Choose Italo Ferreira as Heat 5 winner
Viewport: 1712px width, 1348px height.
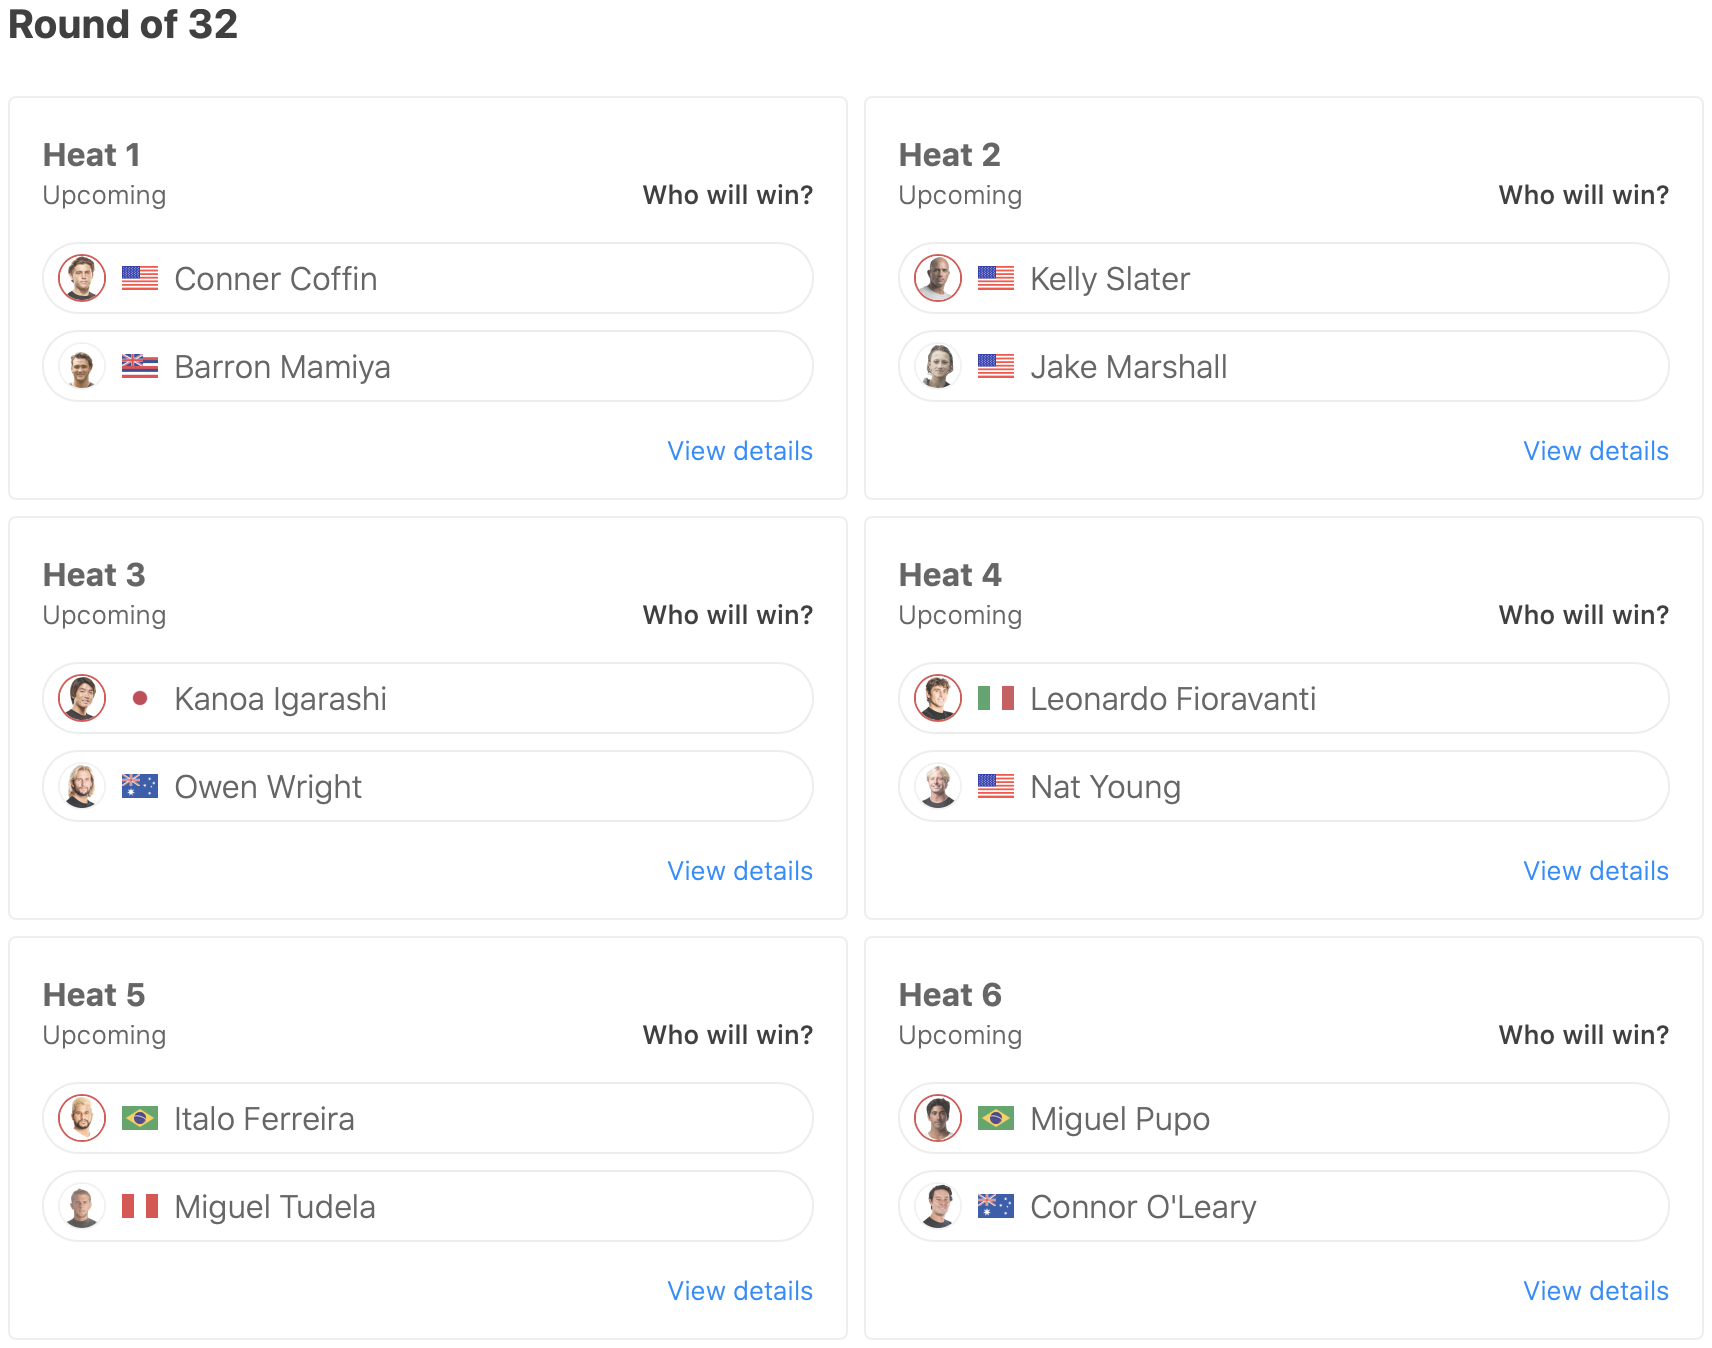tap(427, 1118)
